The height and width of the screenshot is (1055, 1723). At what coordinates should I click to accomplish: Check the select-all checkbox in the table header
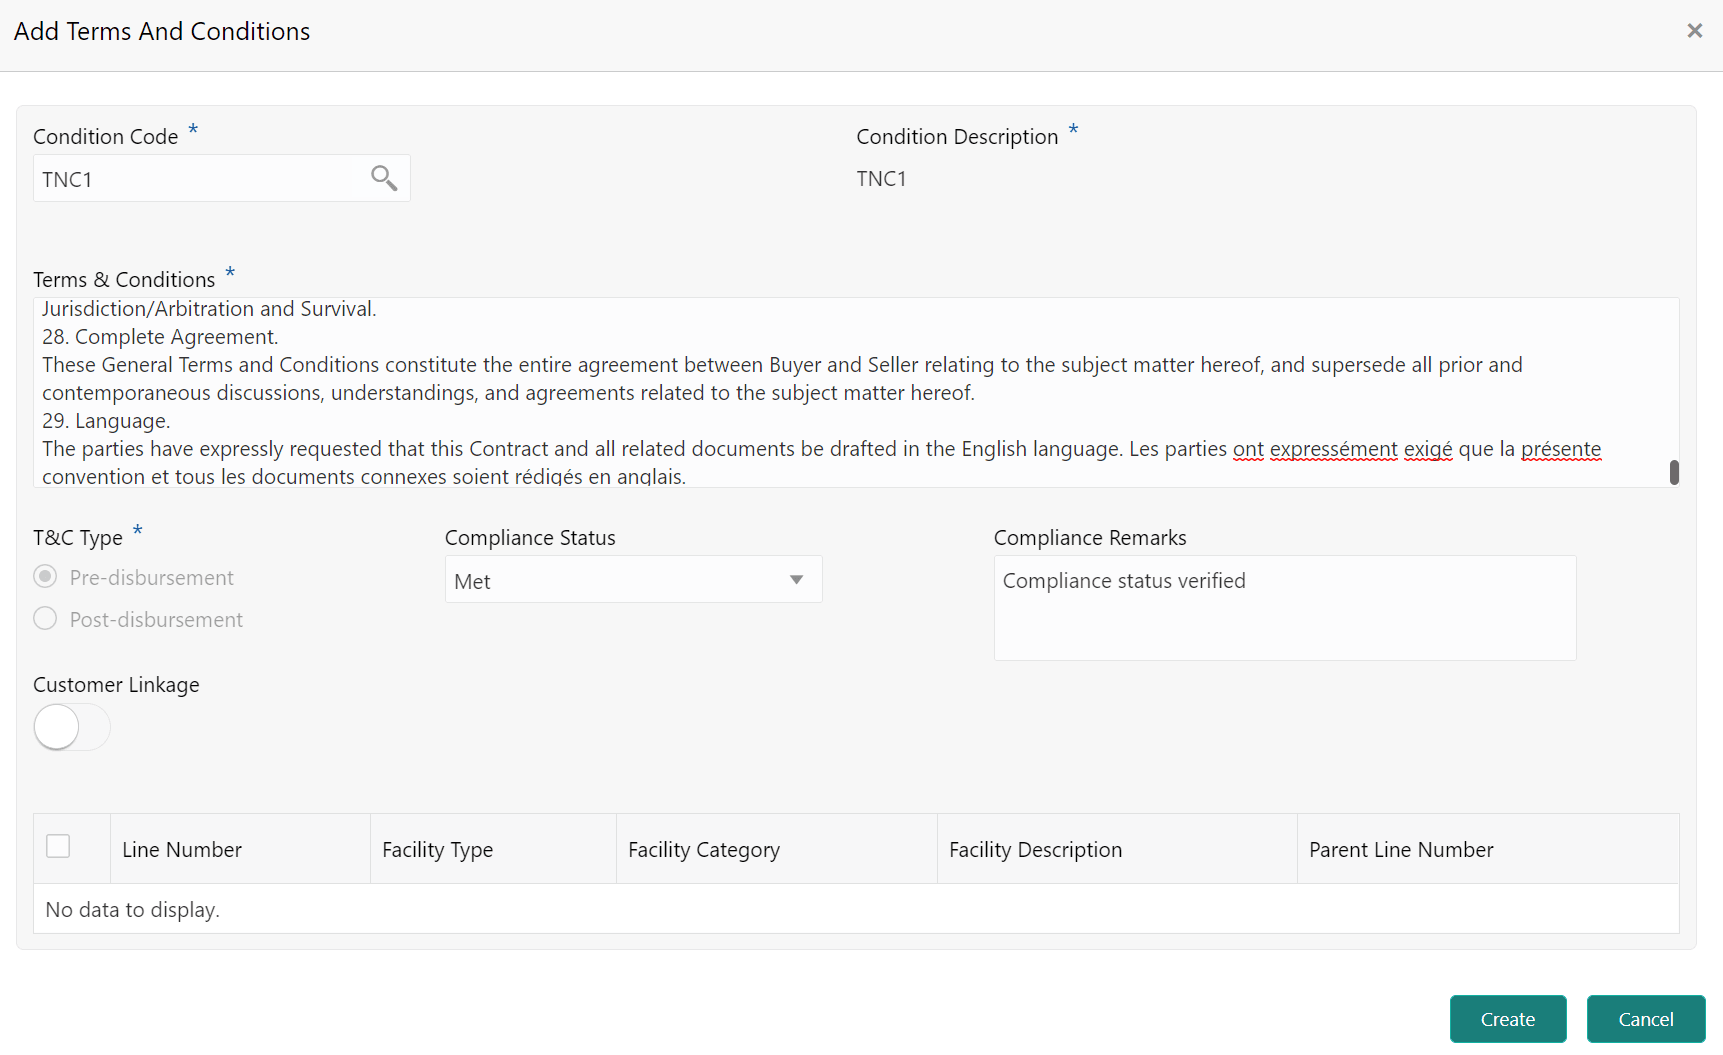click(x=58, y=846)
